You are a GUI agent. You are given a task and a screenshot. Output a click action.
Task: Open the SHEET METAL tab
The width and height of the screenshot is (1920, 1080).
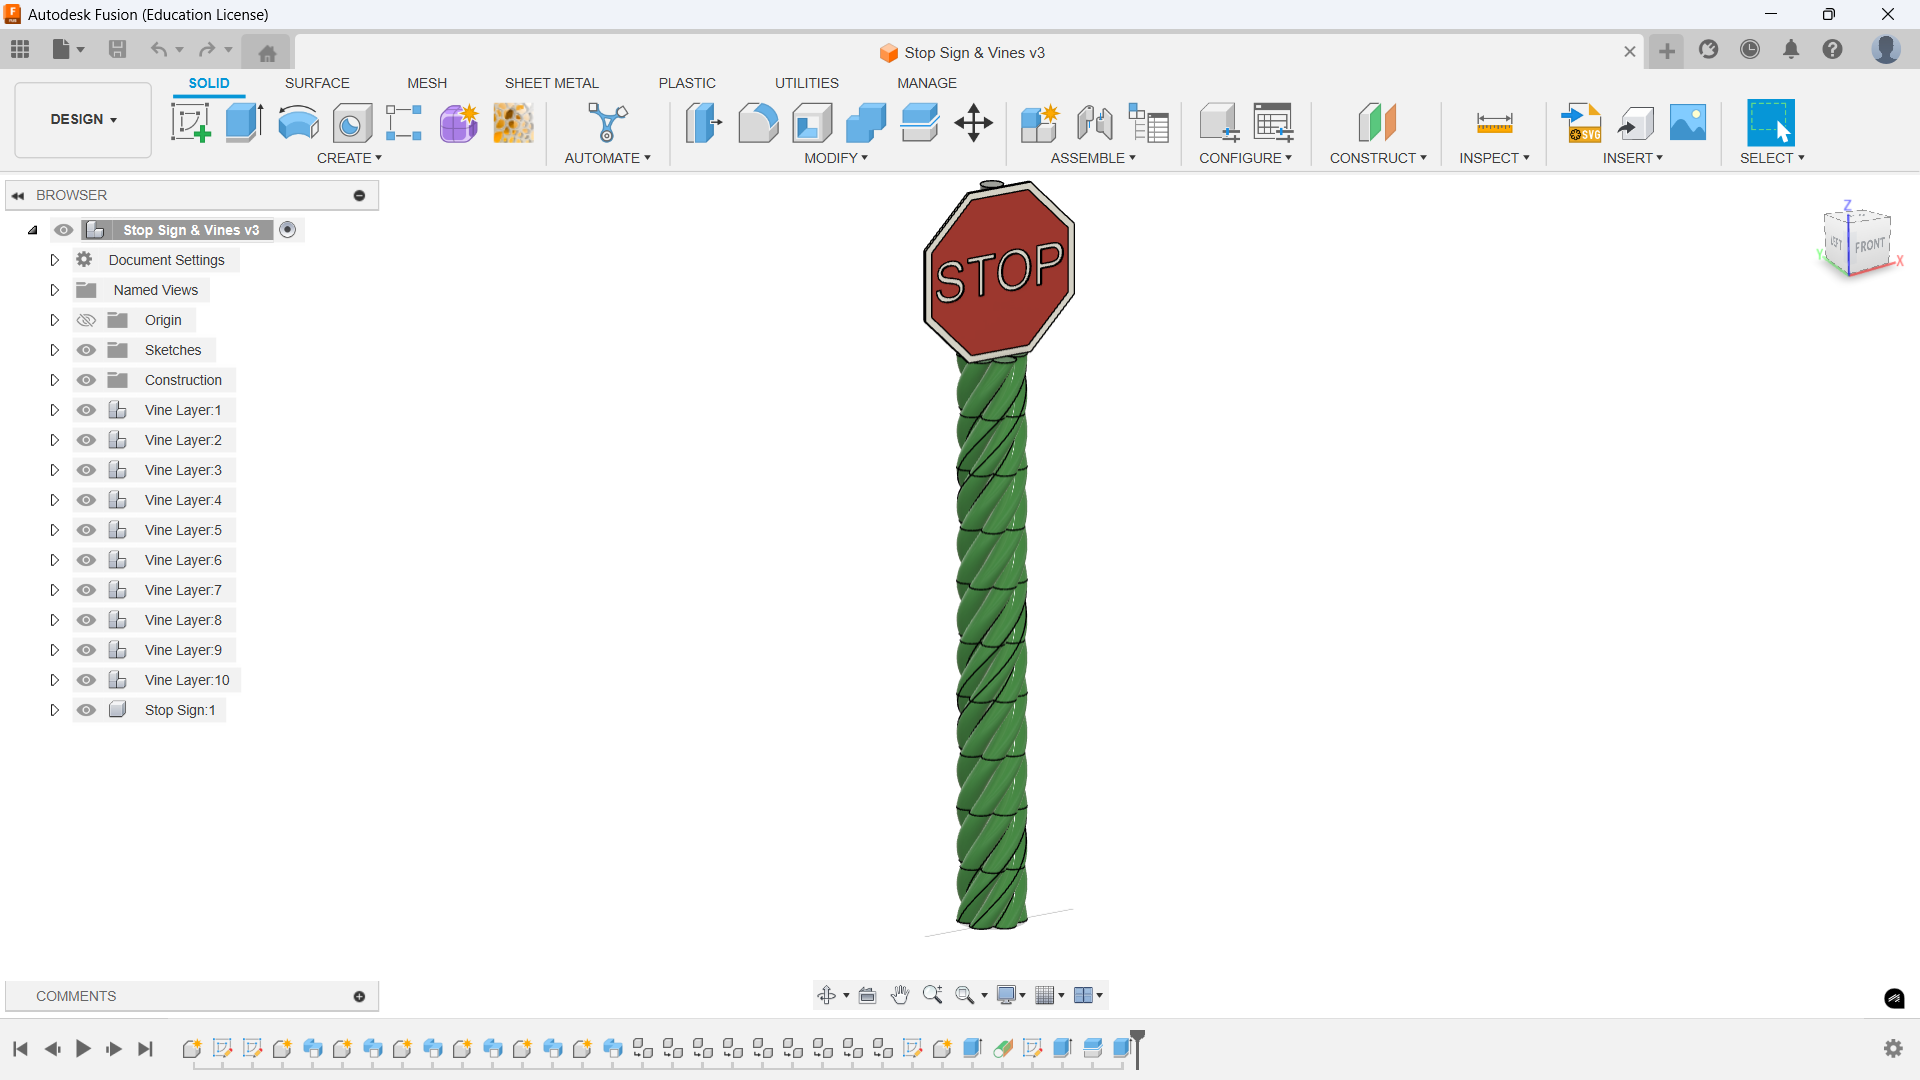(552, 83)
